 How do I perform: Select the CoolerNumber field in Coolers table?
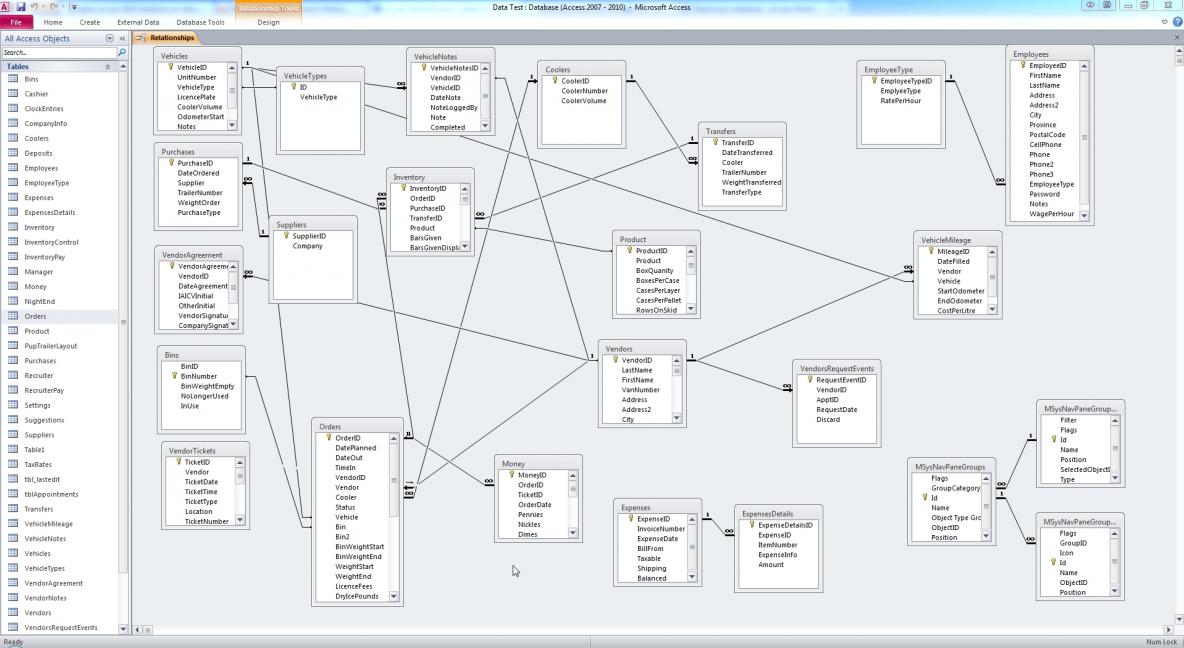(584, 91)
